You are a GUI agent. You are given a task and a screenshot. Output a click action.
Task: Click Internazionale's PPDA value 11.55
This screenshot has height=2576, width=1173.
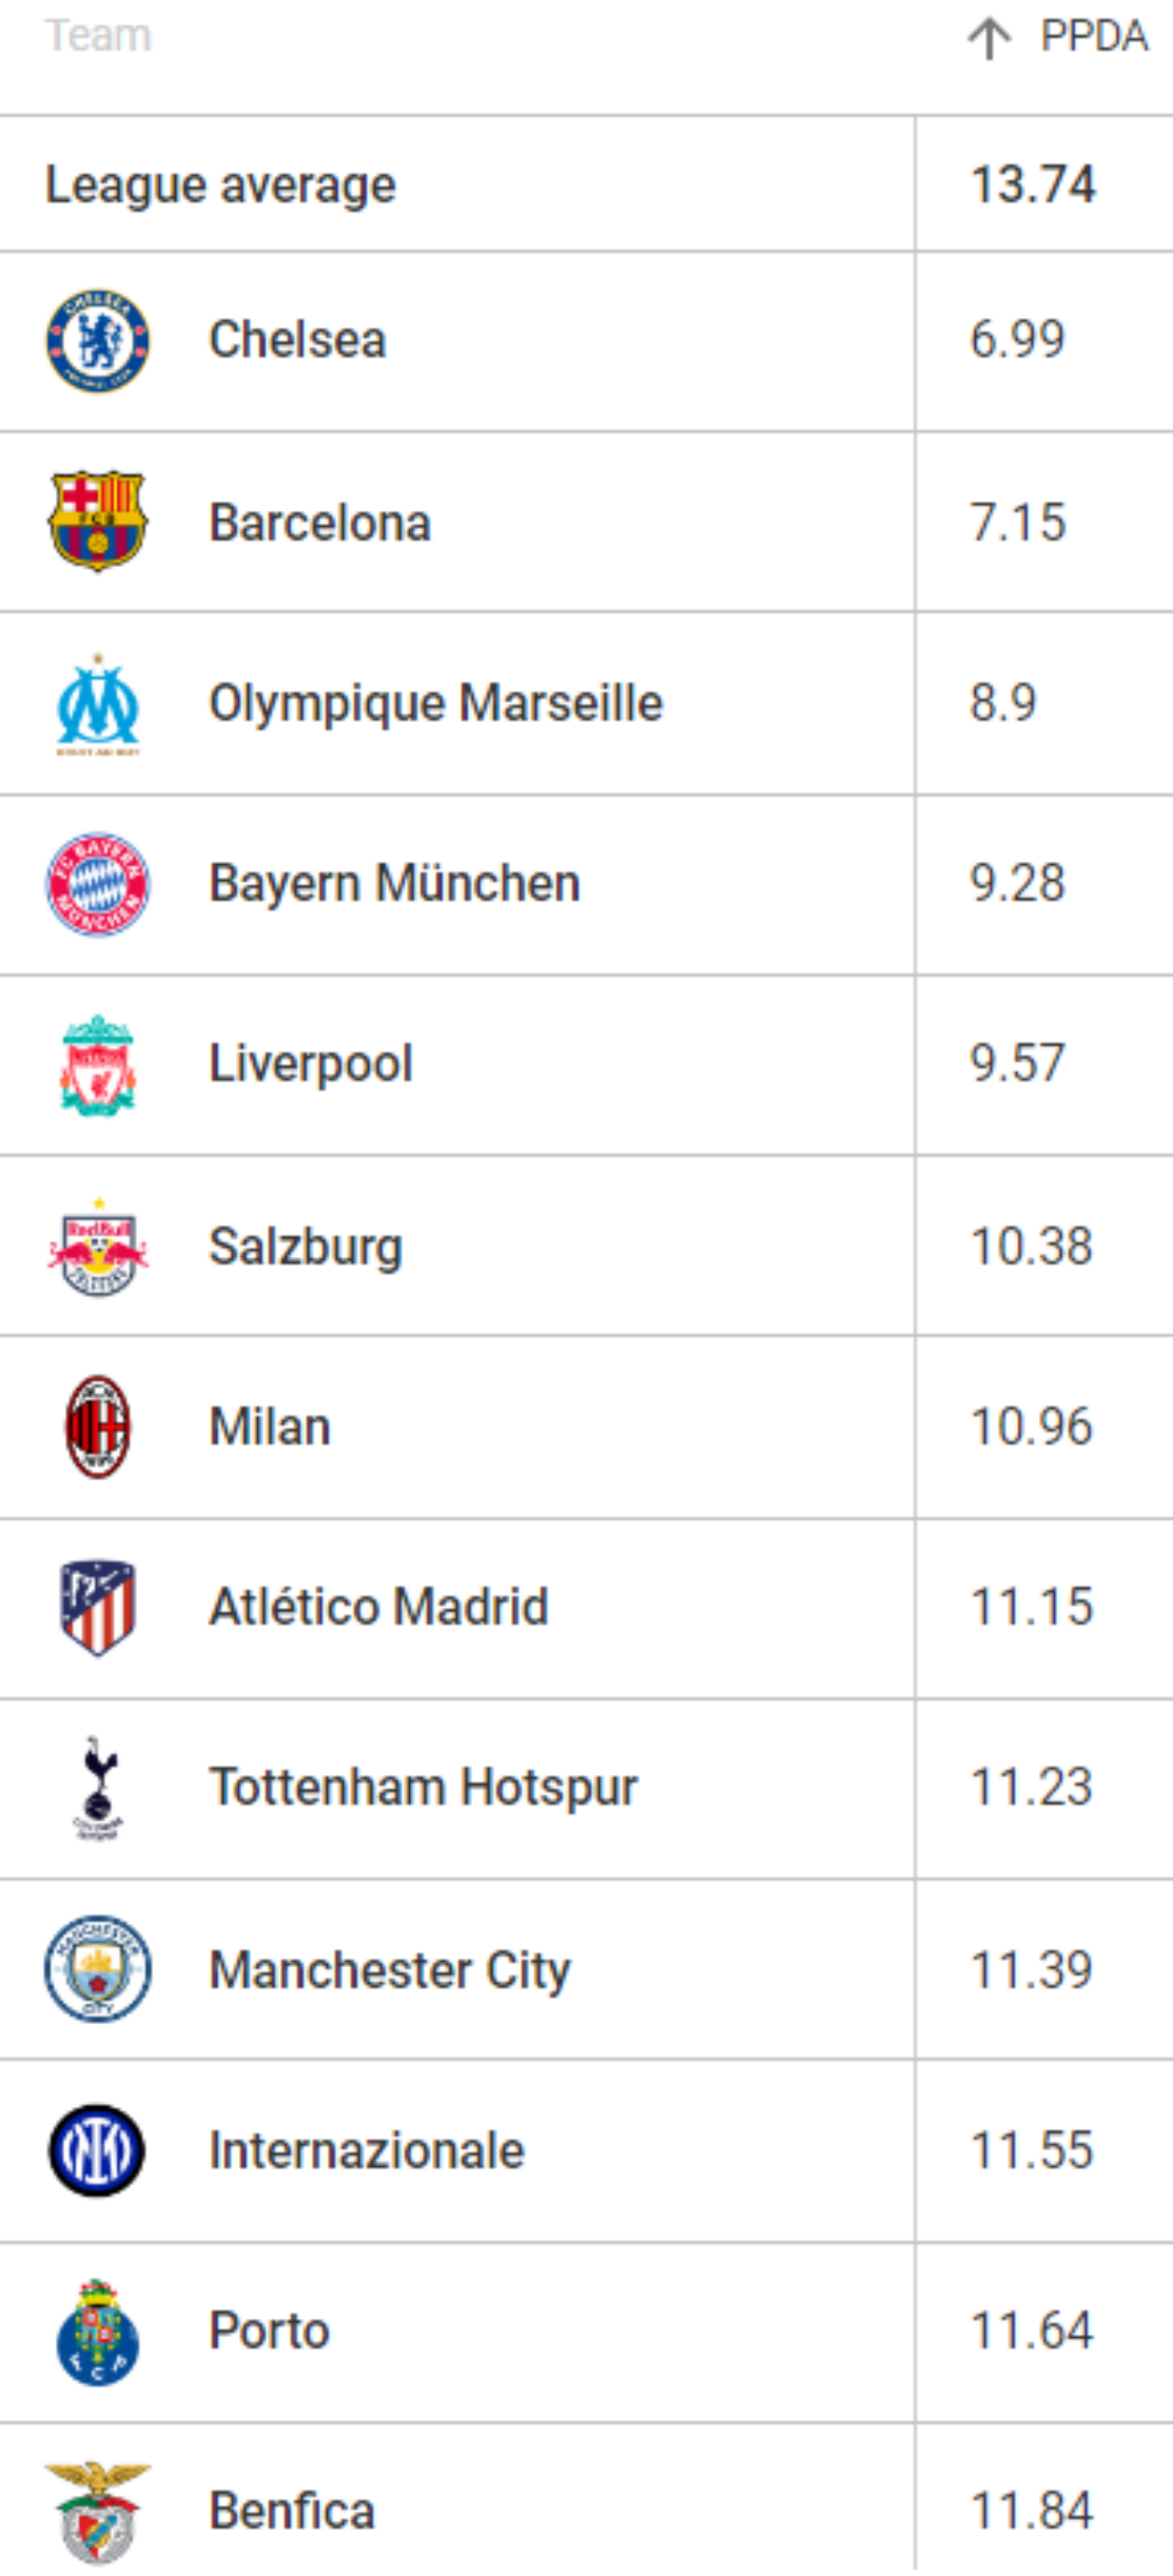click(x=1031, y=2151)
